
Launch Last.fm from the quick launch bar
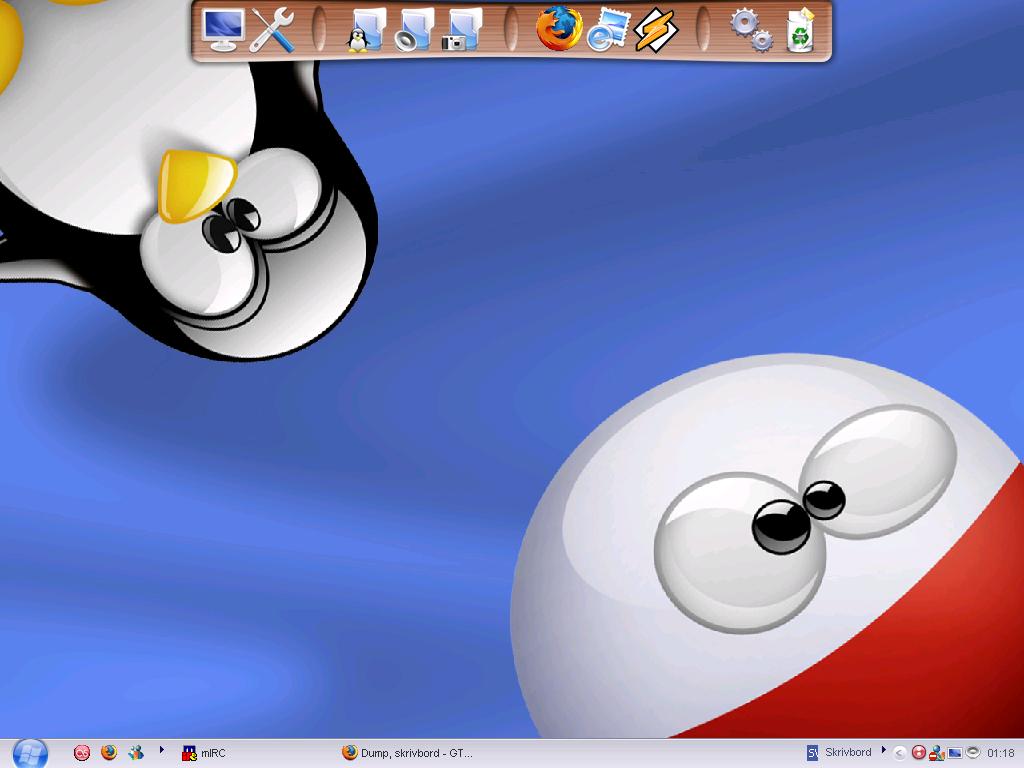[82, 753]
